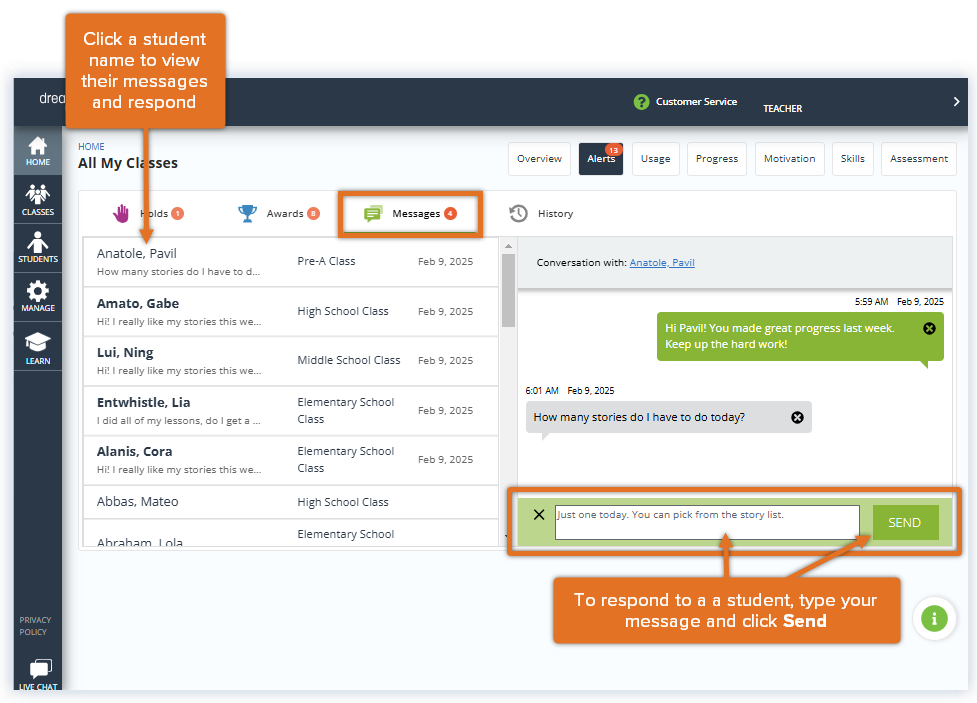Select the Holds hand icon
The width and height of the screenshot is (977, 703).
[121, 213]
